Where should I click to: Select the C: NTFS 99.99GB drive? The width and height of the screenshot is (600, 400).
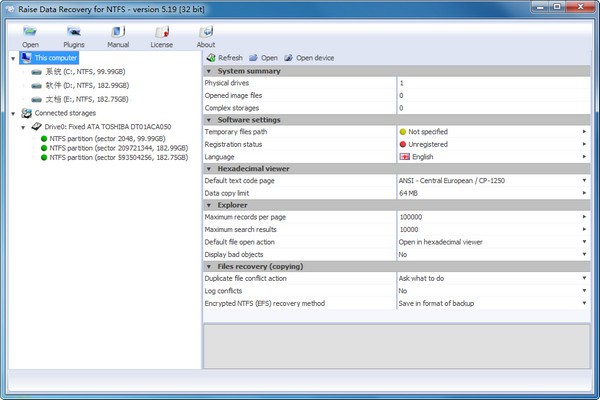pos(78,72)
